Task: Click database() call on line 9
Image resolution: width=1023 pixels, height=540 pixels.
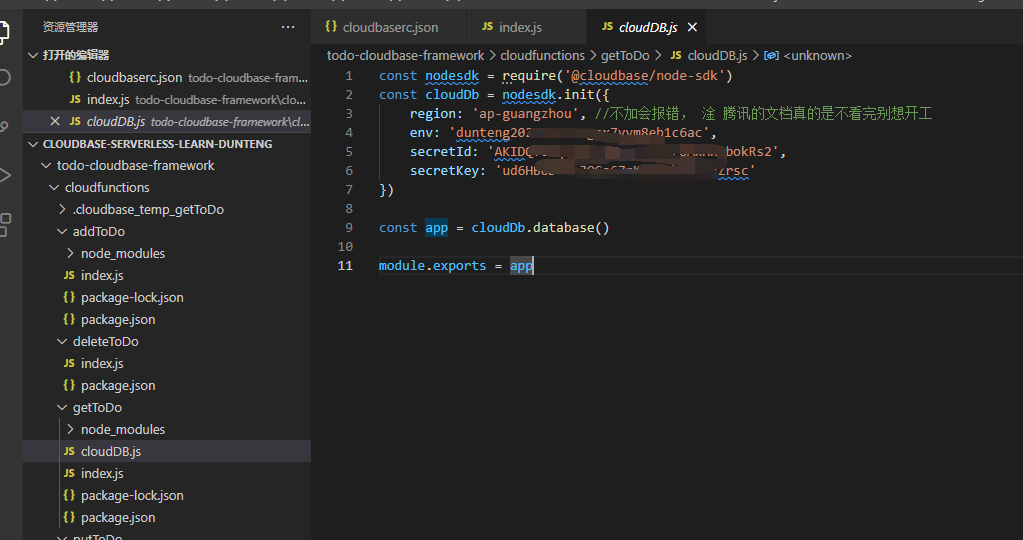Action: (572, 228)
